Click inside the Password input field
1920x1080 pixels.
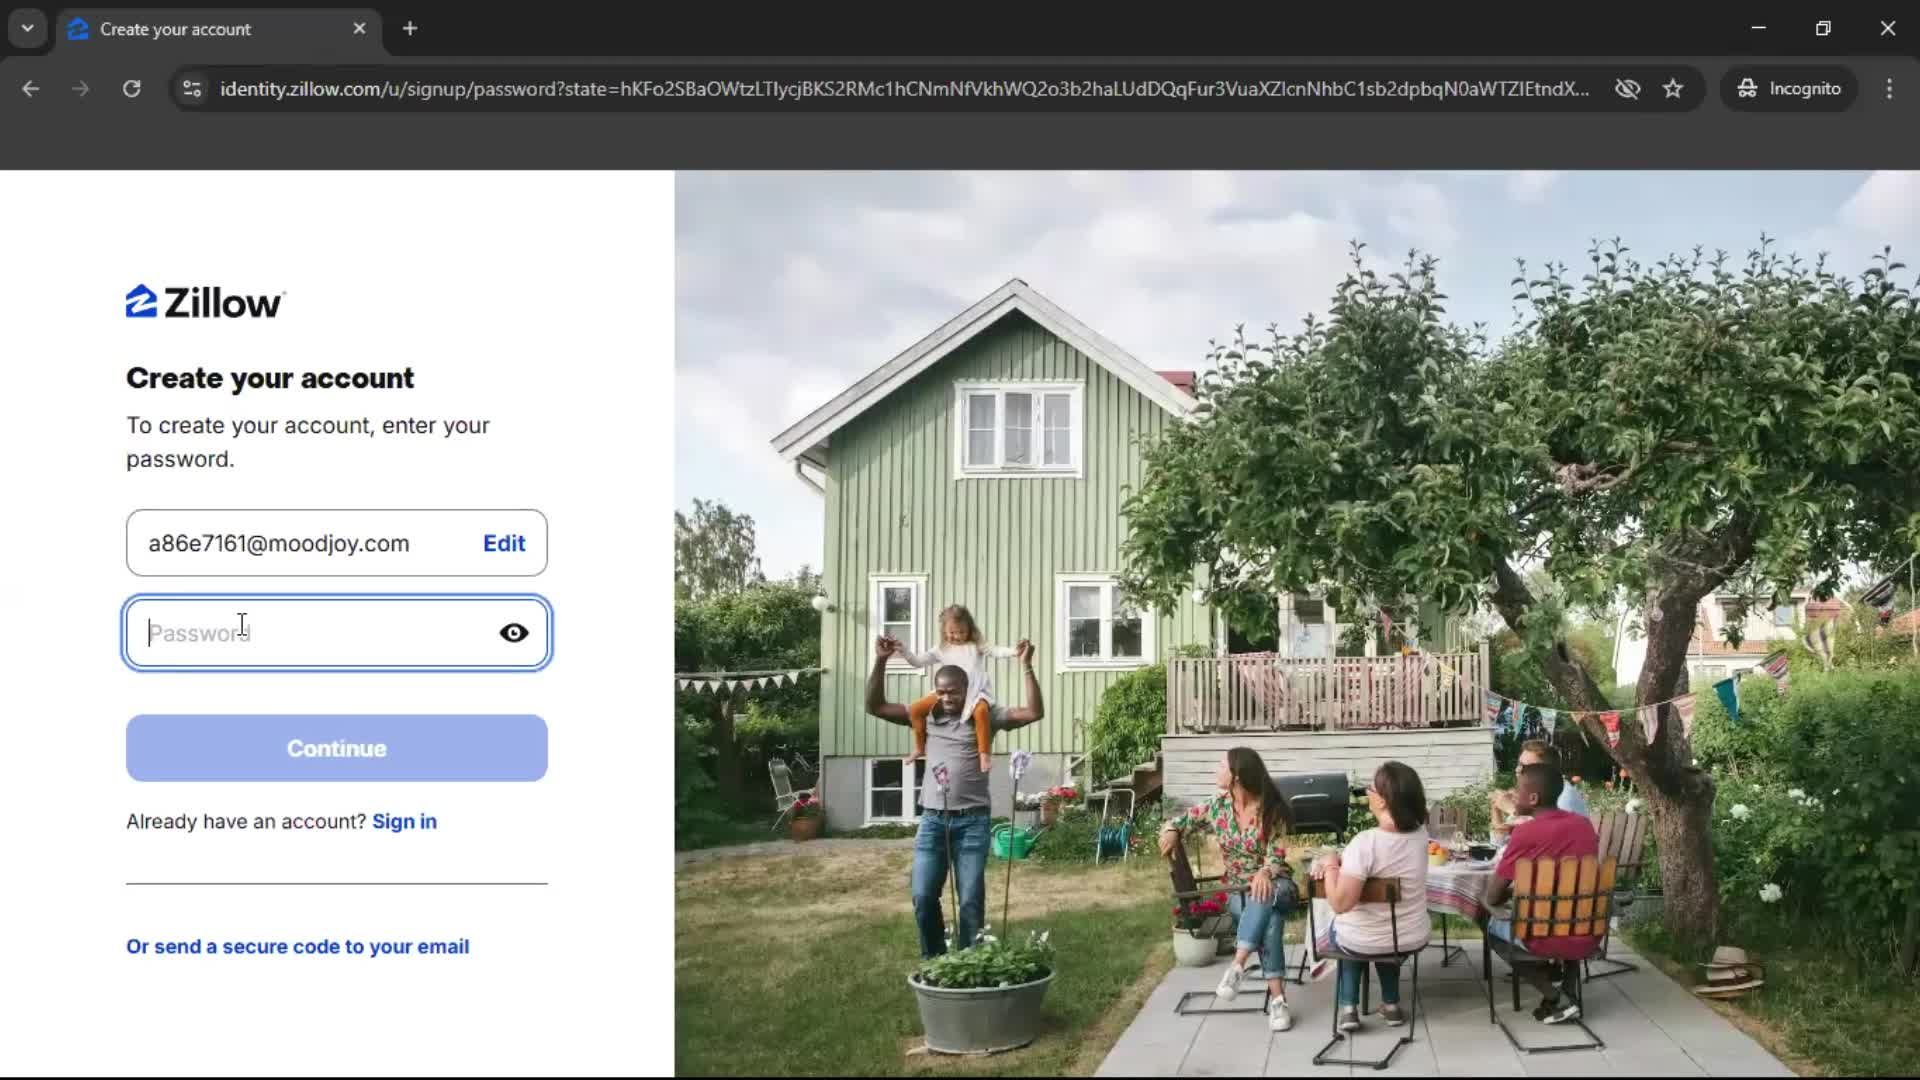300,632
